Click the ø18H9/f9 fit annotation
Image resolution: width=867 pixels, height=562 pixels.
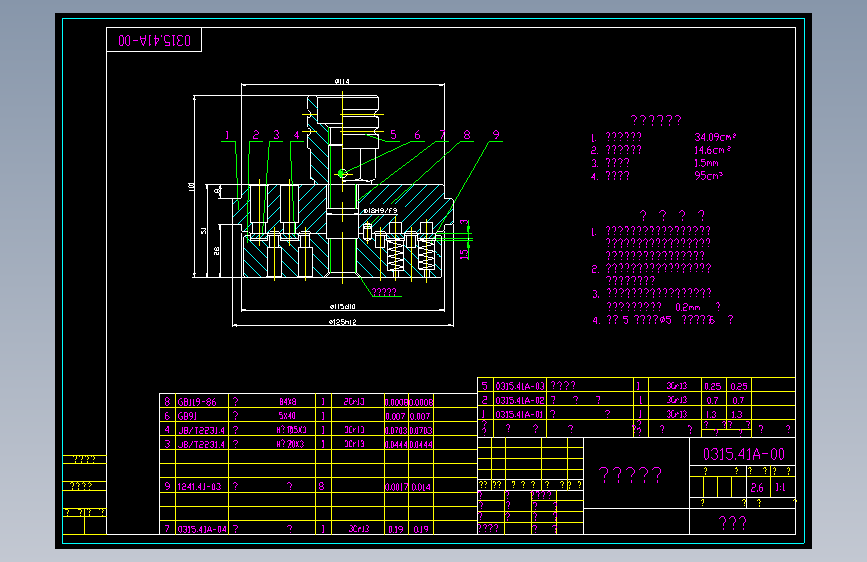coord(380,211)
